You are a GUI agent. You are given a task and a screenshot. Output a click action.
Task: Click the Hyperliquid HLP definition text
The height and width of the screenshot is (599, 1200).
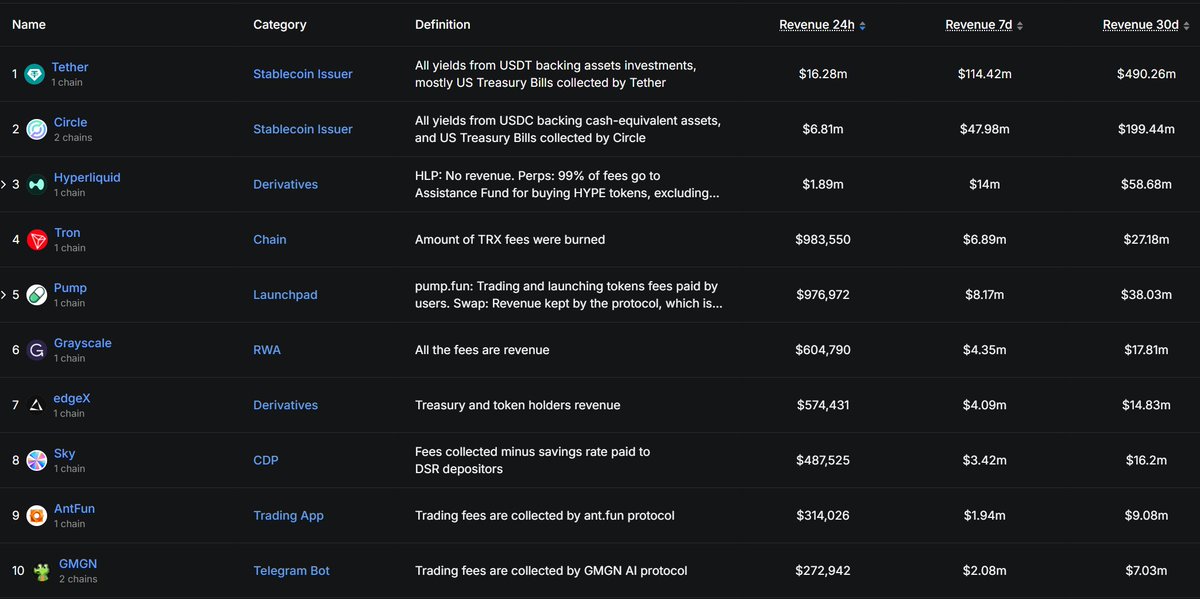(x=567, y=184)
